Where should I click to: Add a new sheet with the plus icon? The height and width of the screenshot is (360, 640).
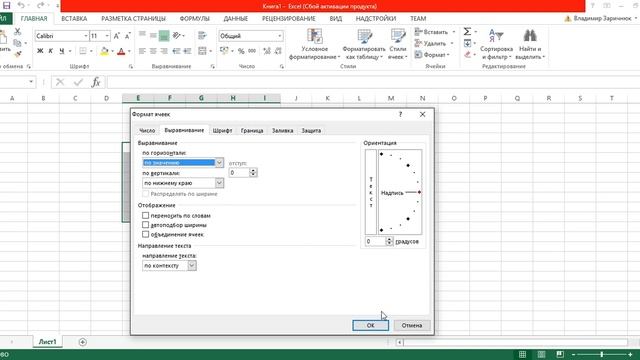click(x=82, y=342)
